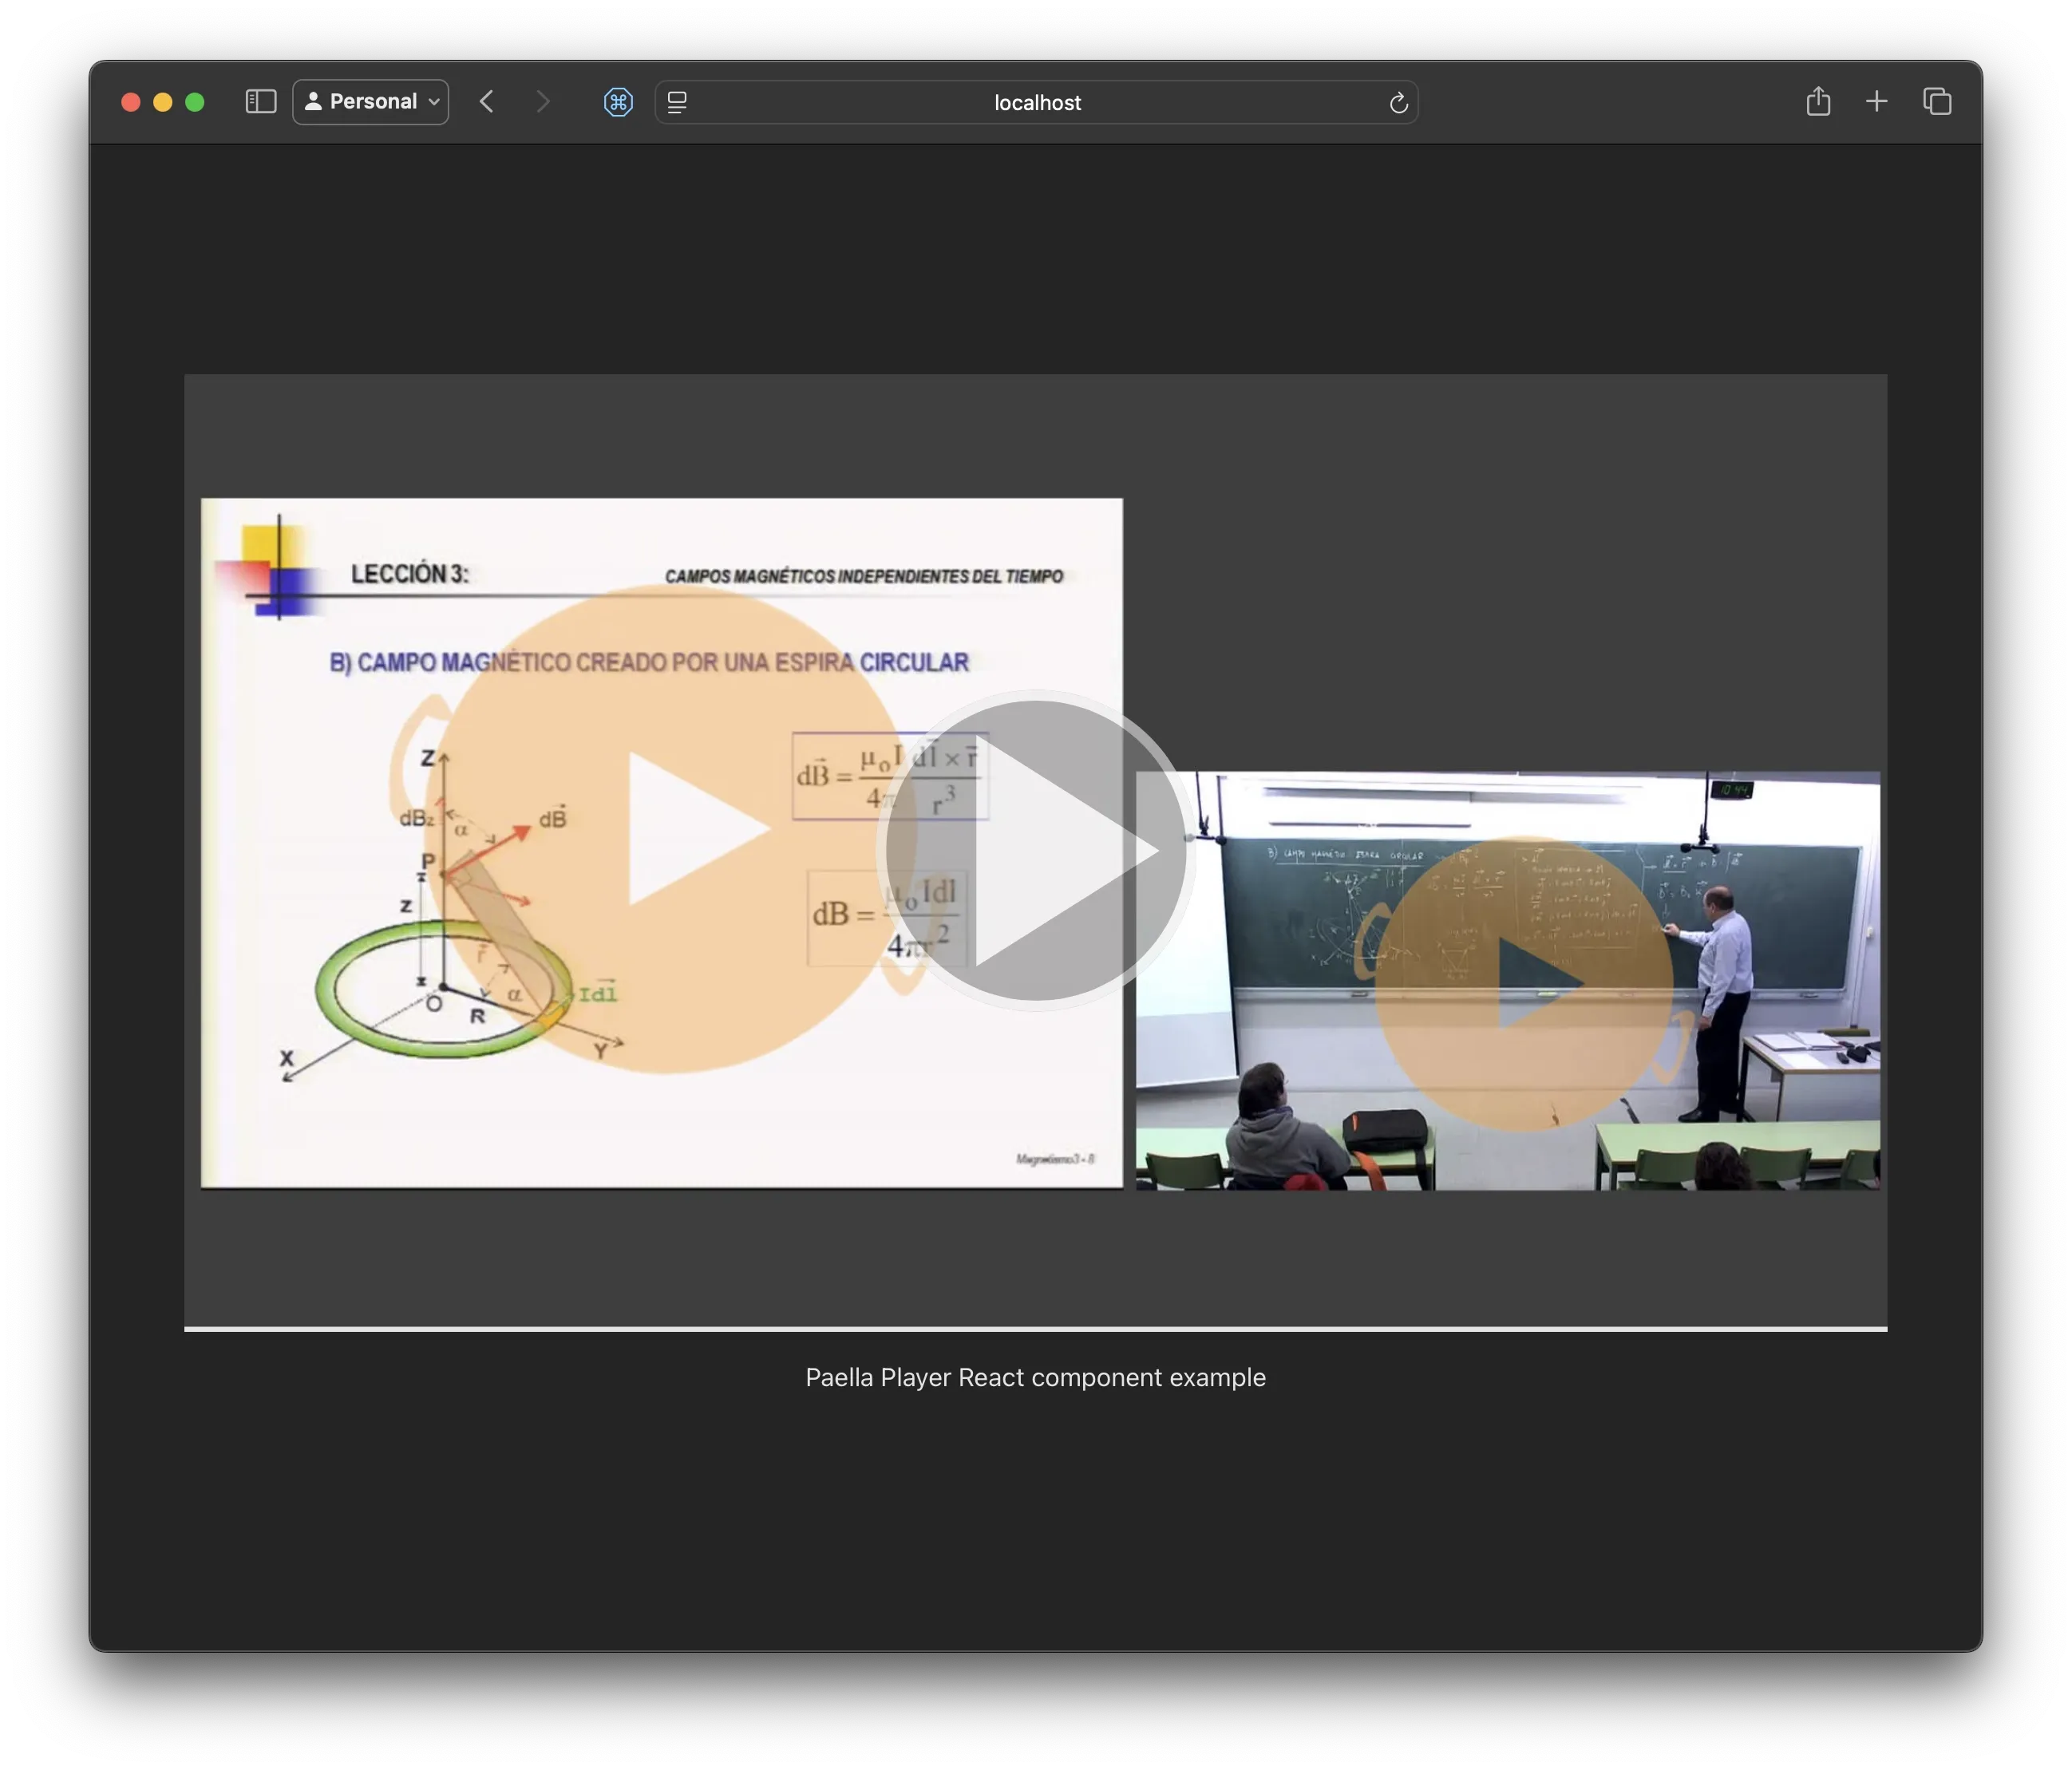Click the address bar showing localhost
The width and height of the screenshot is (2072, 1770).
point(1036,101)
